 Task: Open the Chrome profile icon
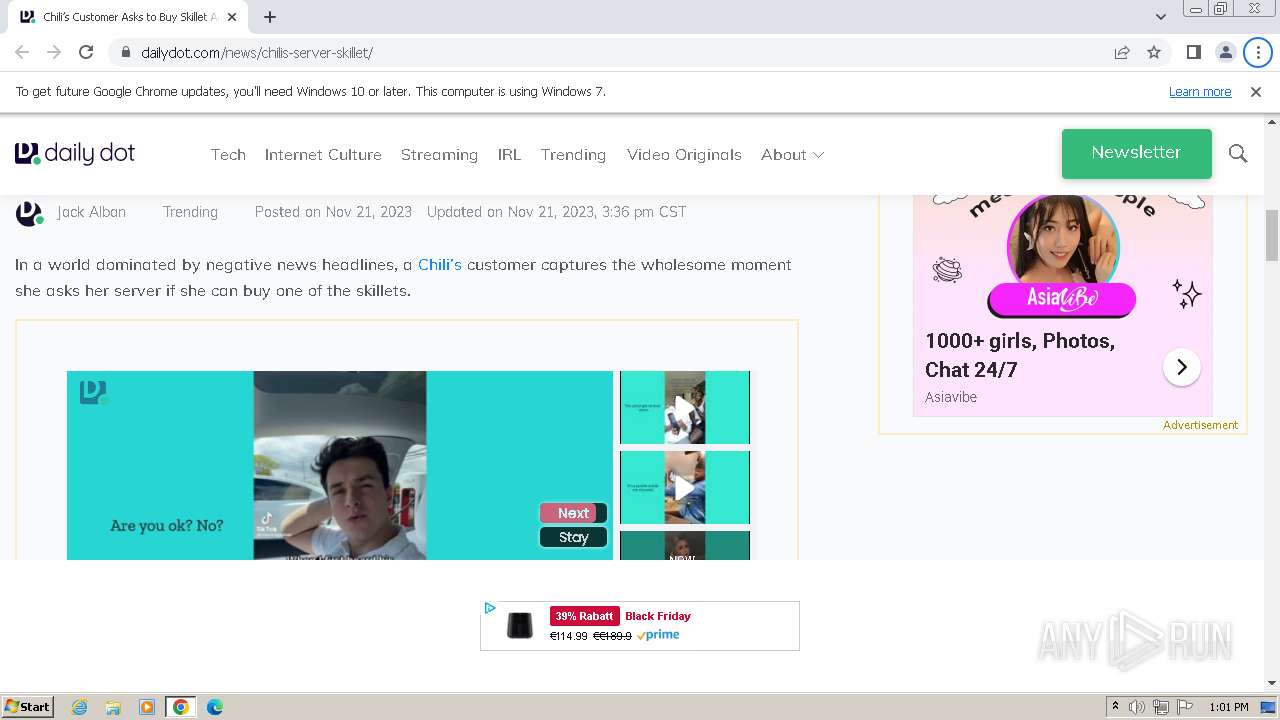point(1225,52)
